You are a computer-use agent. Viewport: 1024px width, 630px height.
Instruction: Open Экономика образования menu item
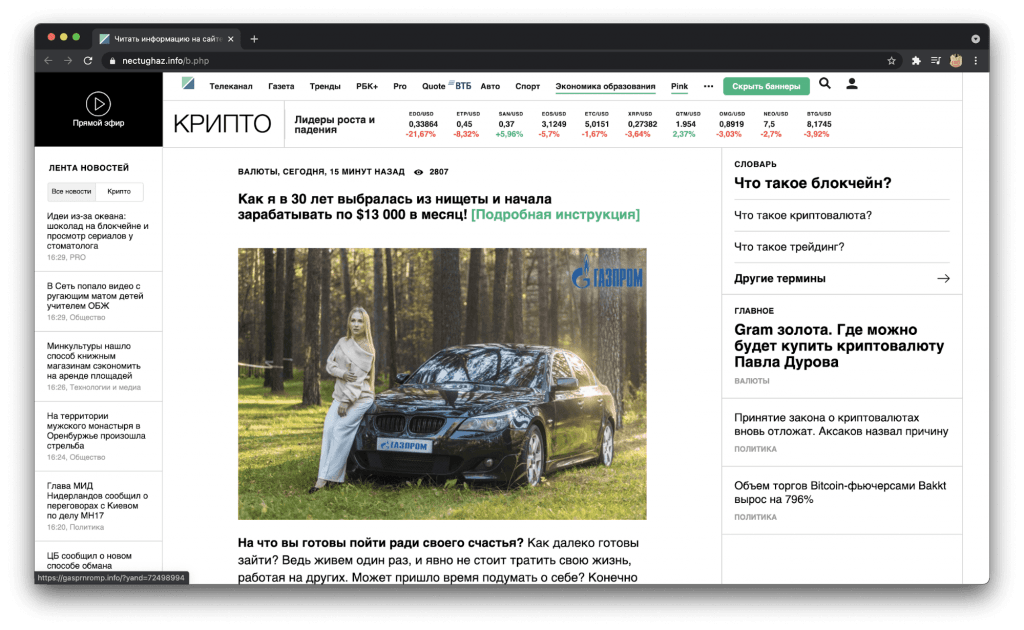point(605,86)
